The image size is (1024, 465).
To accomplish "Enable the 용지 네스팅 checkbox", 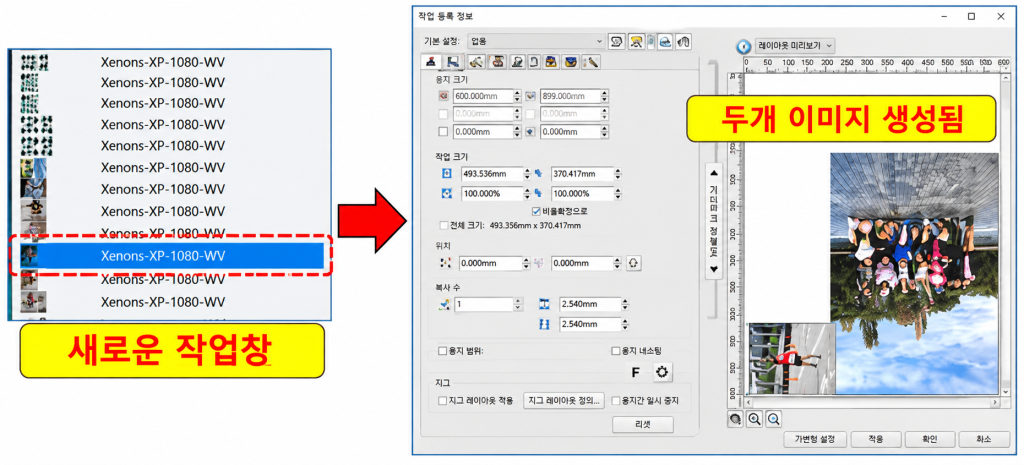I will (615, 351).
